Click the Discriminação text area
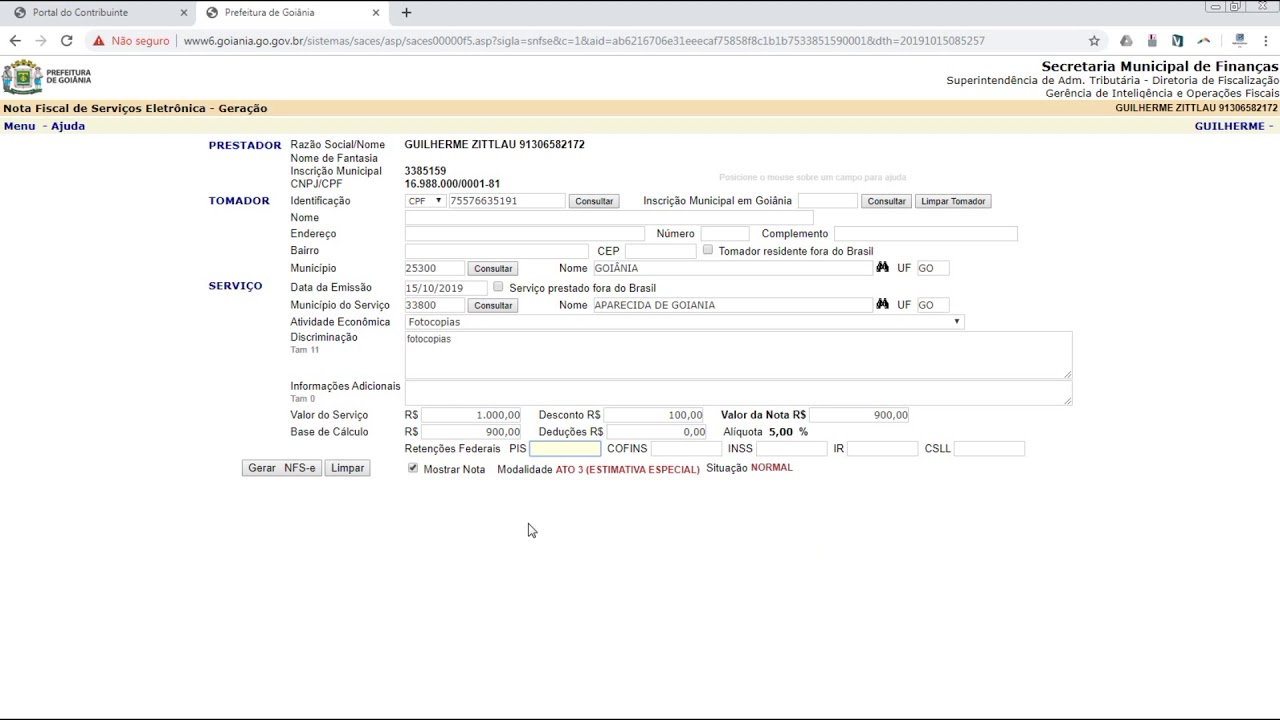The height and width of the screenshot is (720, 1280). (738, 355)
